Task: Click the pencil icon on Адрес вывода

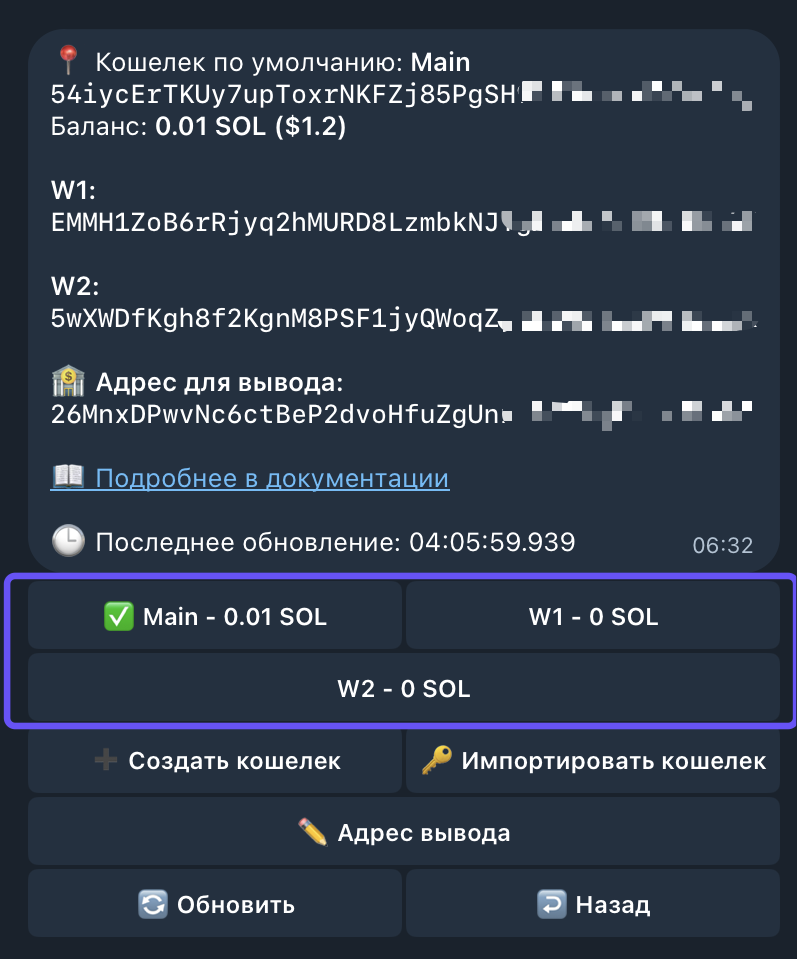Action: point(313,833)
